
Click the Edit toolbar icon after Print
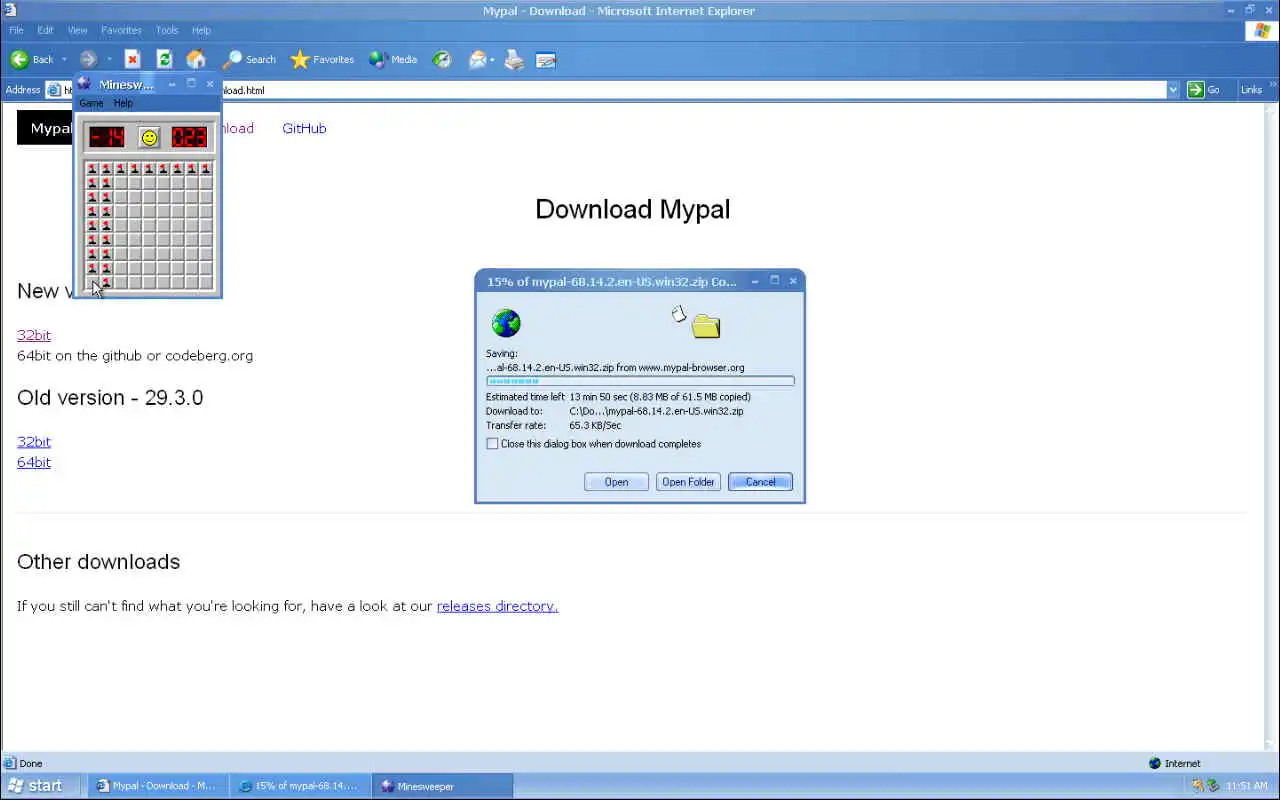click(545, 60)
